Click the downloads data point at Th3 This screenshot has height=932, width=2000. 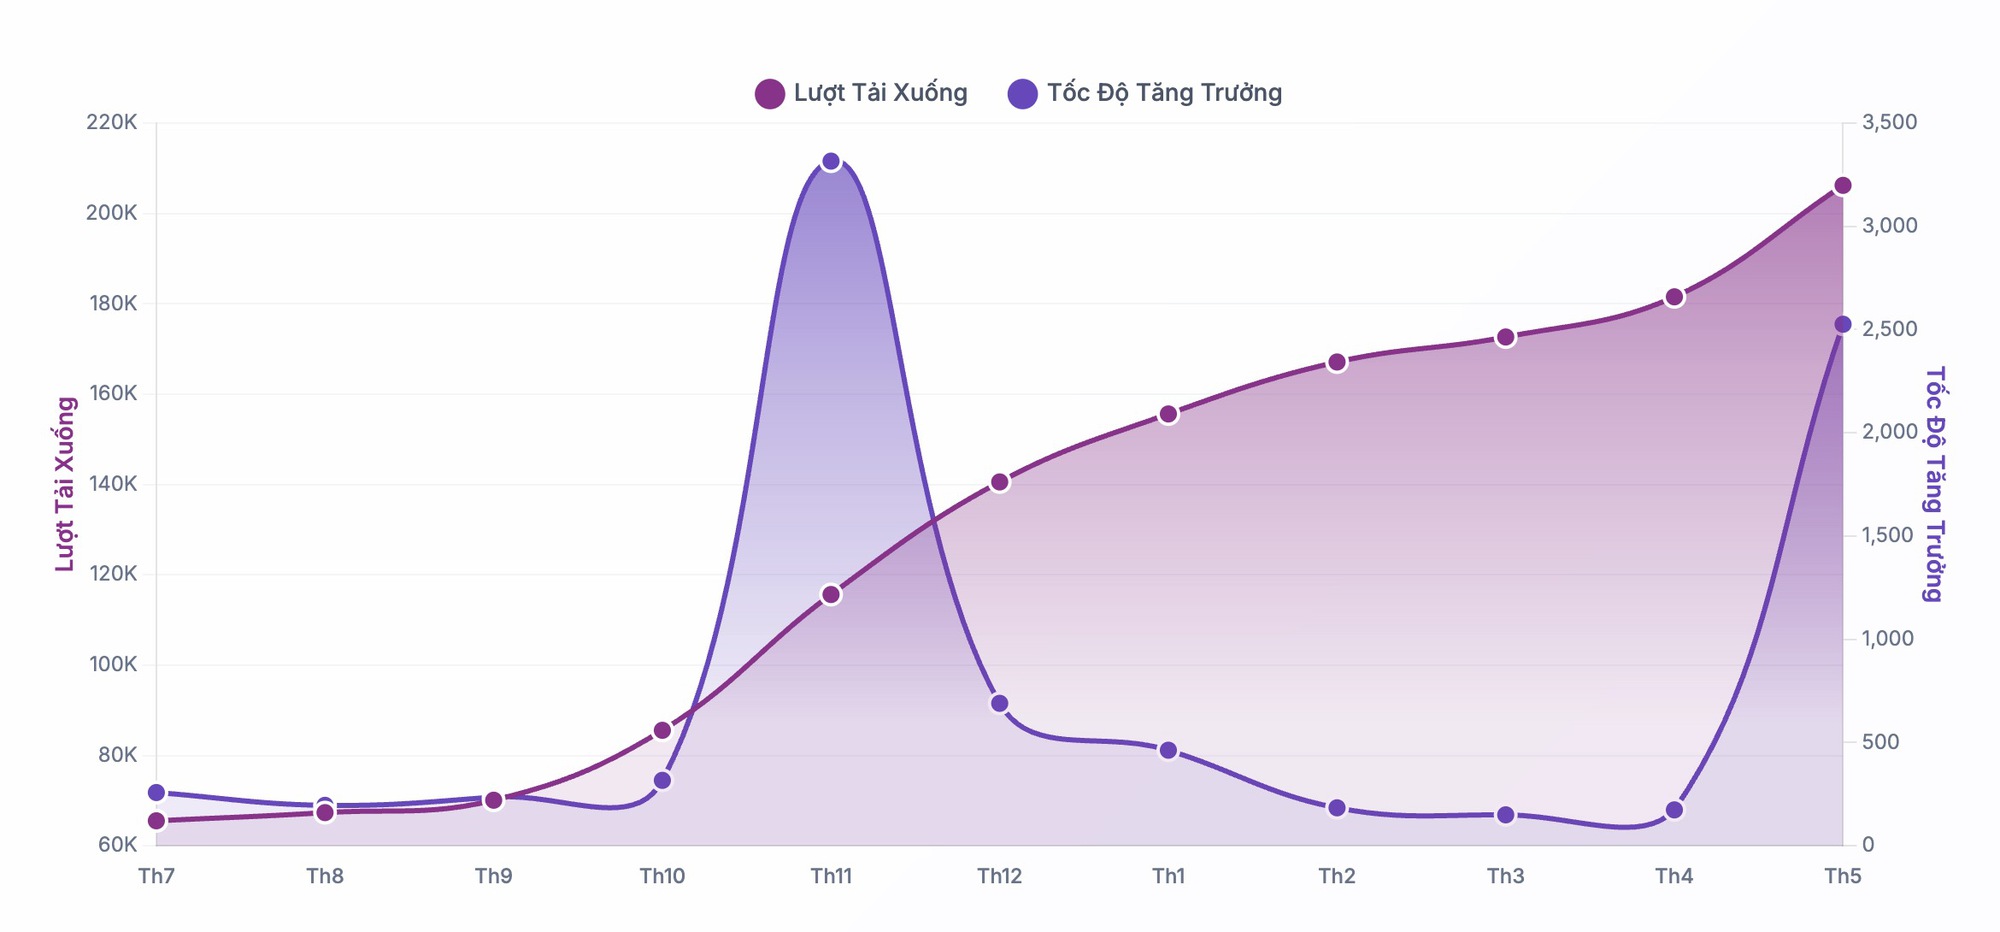point(1505,338)
